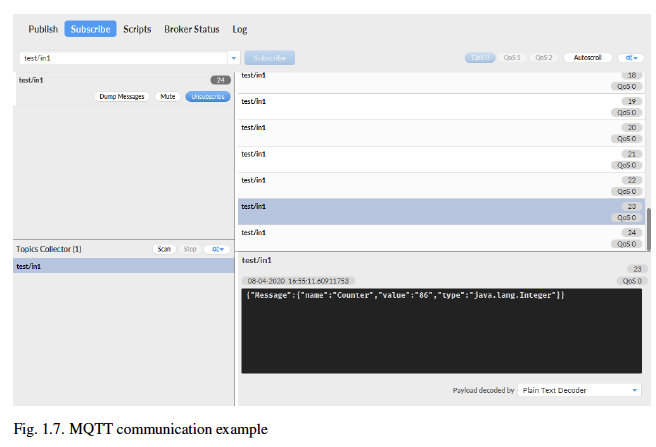Select QoS 0 subscription level
The width and height of the screenshot is (656, 447).
(480, 58)
